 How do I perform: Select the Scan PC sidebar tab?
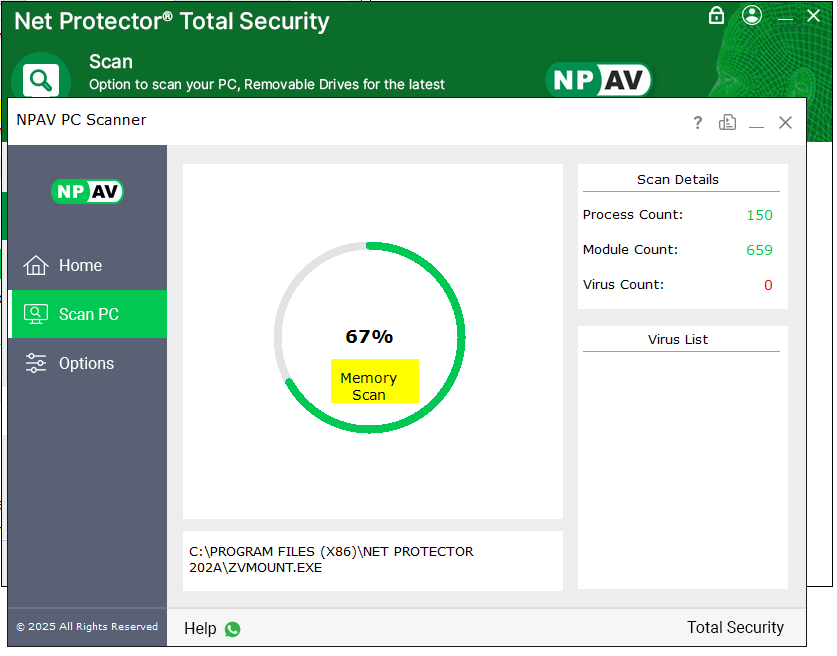tap(88, 314)
